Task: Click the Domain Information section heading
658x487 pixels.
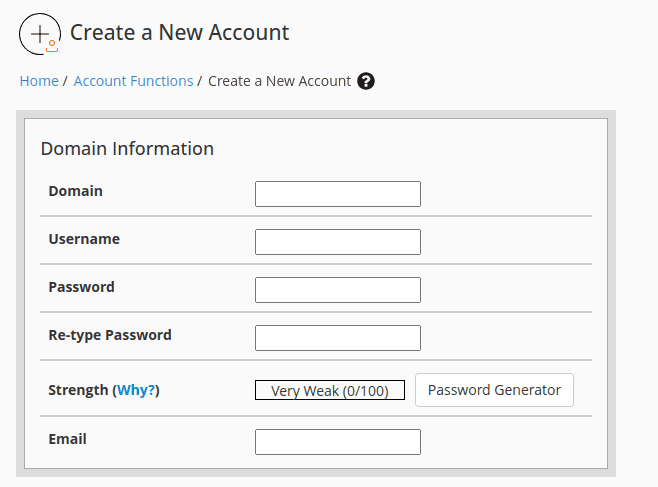Action: point(127,149)
